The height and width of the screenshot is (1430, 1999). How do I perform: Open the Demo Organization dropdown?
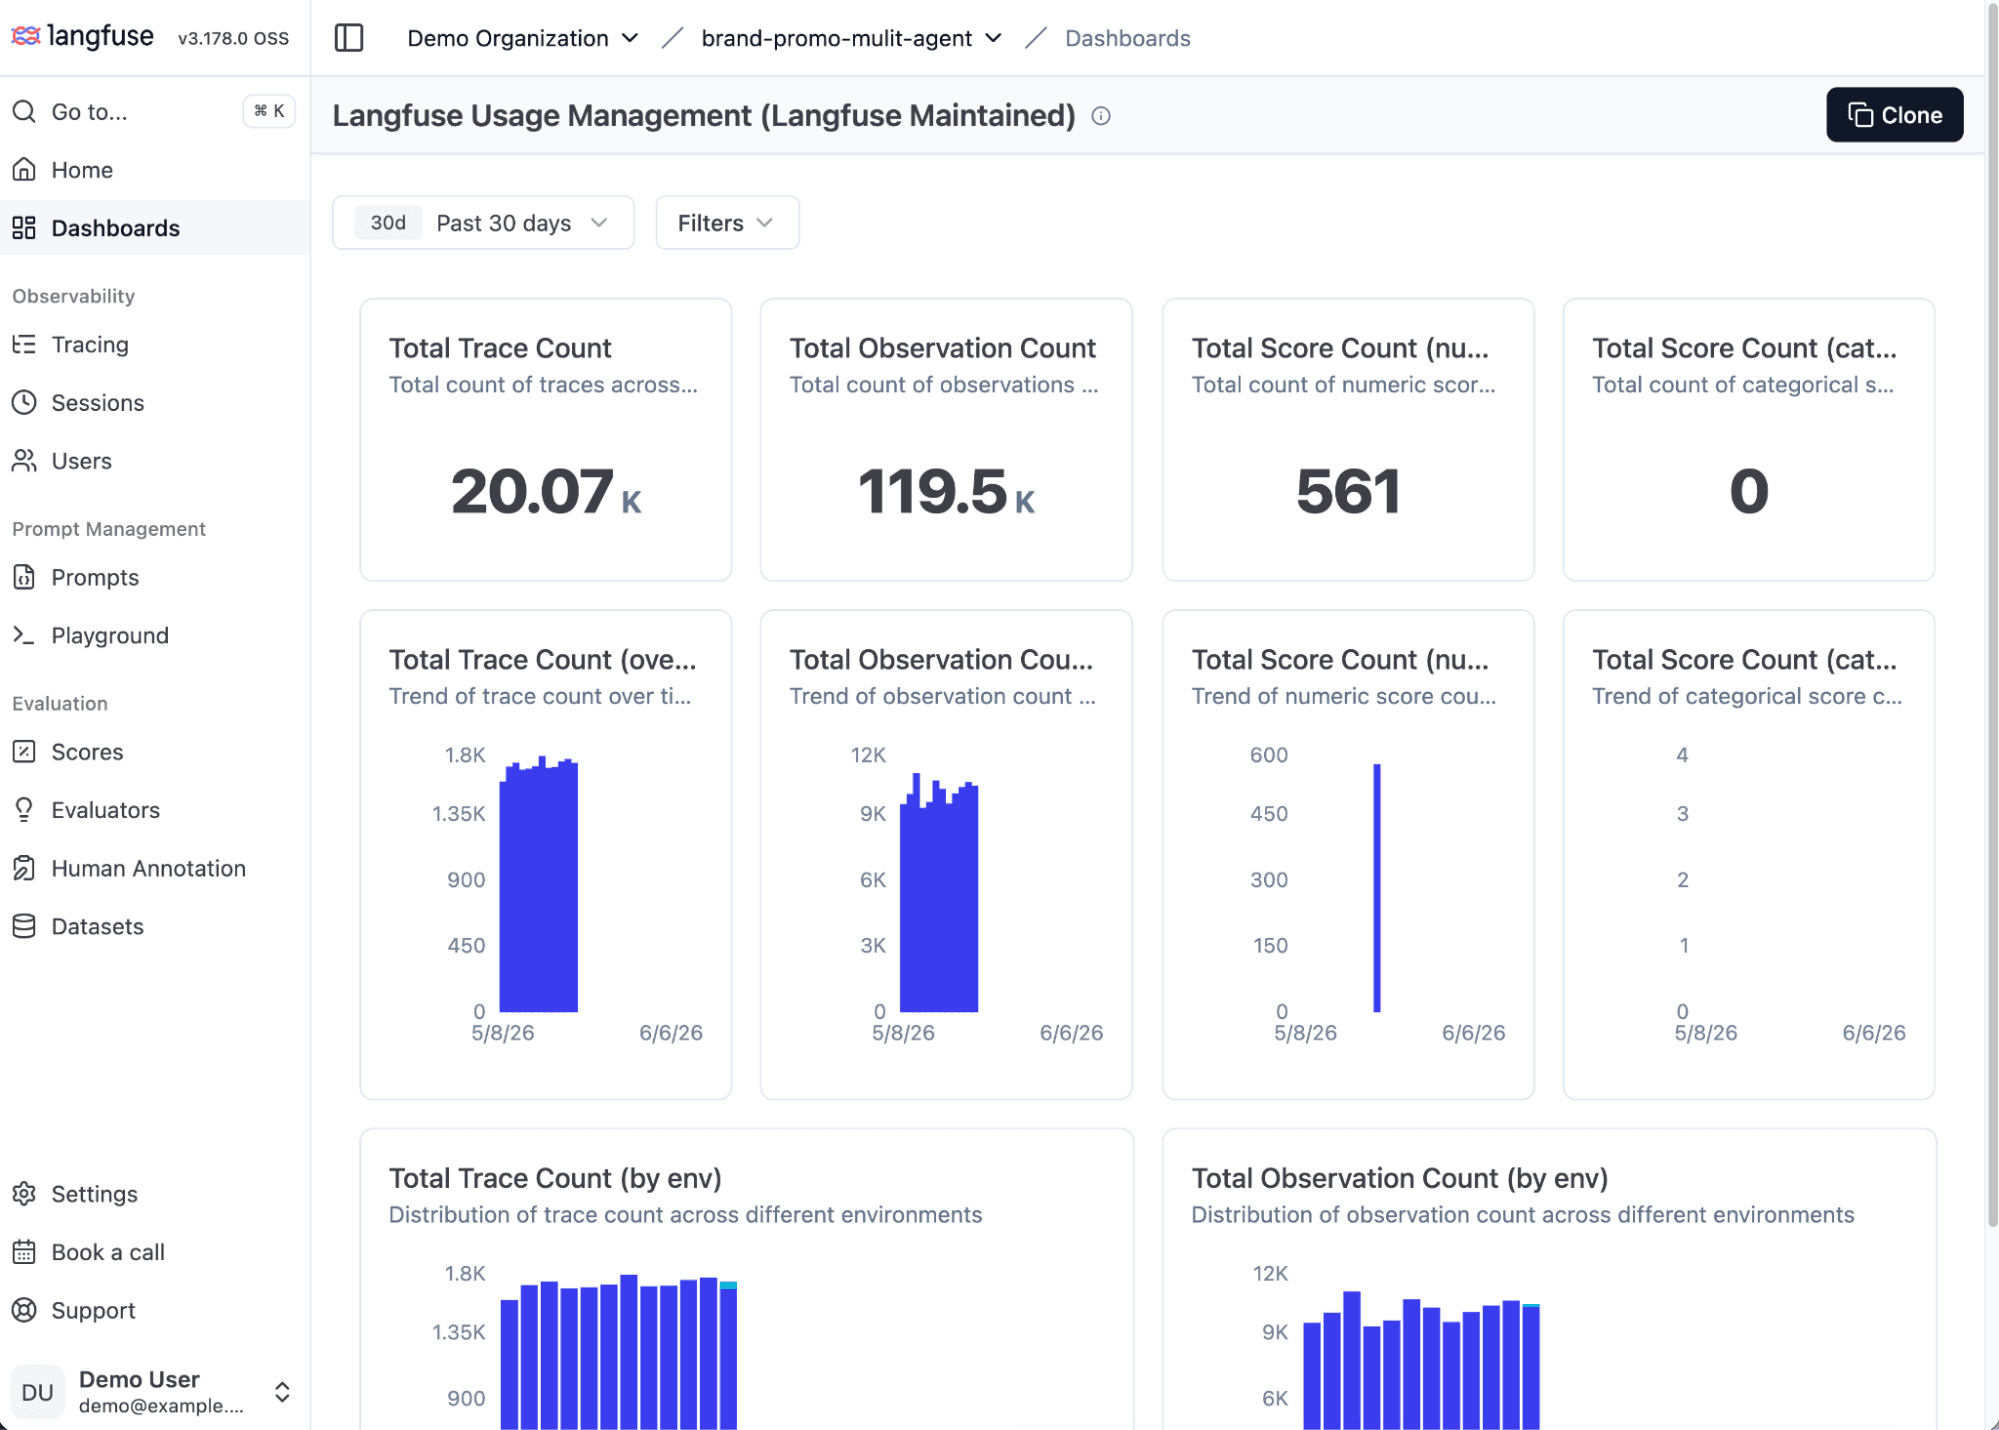522,38
